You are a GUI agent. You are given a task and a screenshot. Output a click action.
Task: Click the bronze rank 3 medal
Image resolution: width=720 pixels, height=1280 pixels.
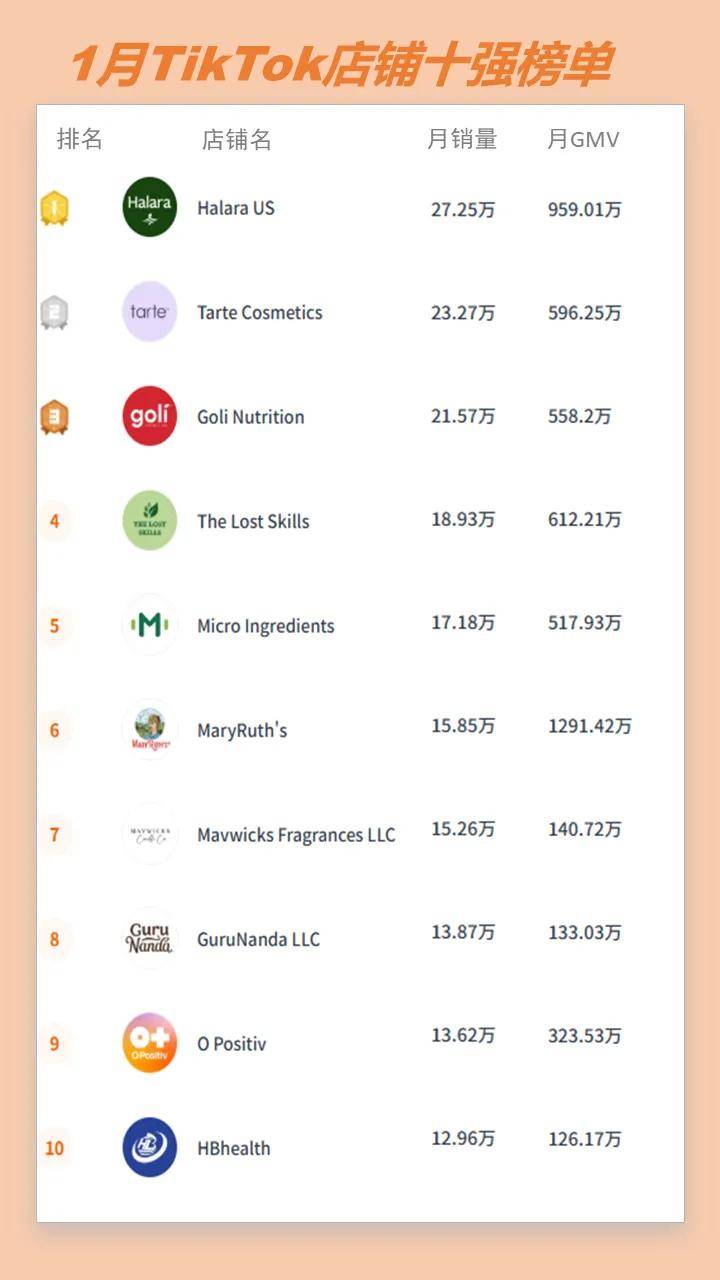click(x=54, y=417)
